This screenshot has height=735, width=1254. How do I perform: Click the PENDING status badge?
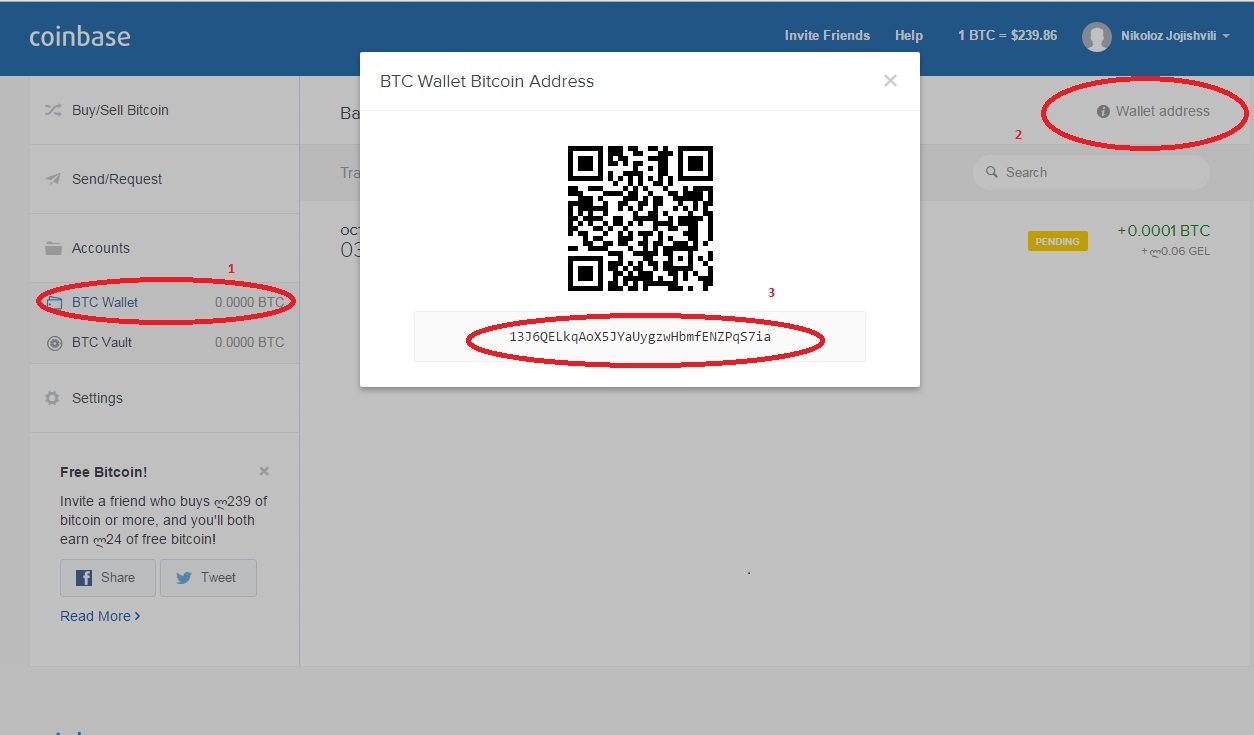click(1057, 241)
